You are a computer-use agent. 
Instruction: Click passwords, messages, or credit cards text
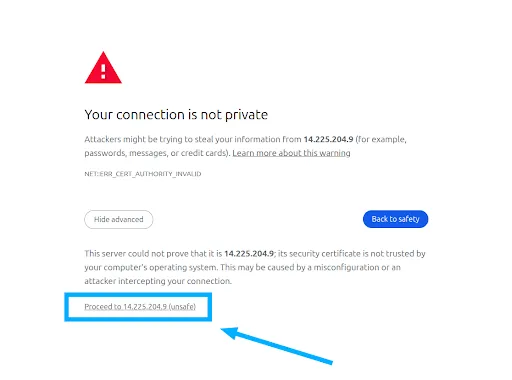click(157, 153)
